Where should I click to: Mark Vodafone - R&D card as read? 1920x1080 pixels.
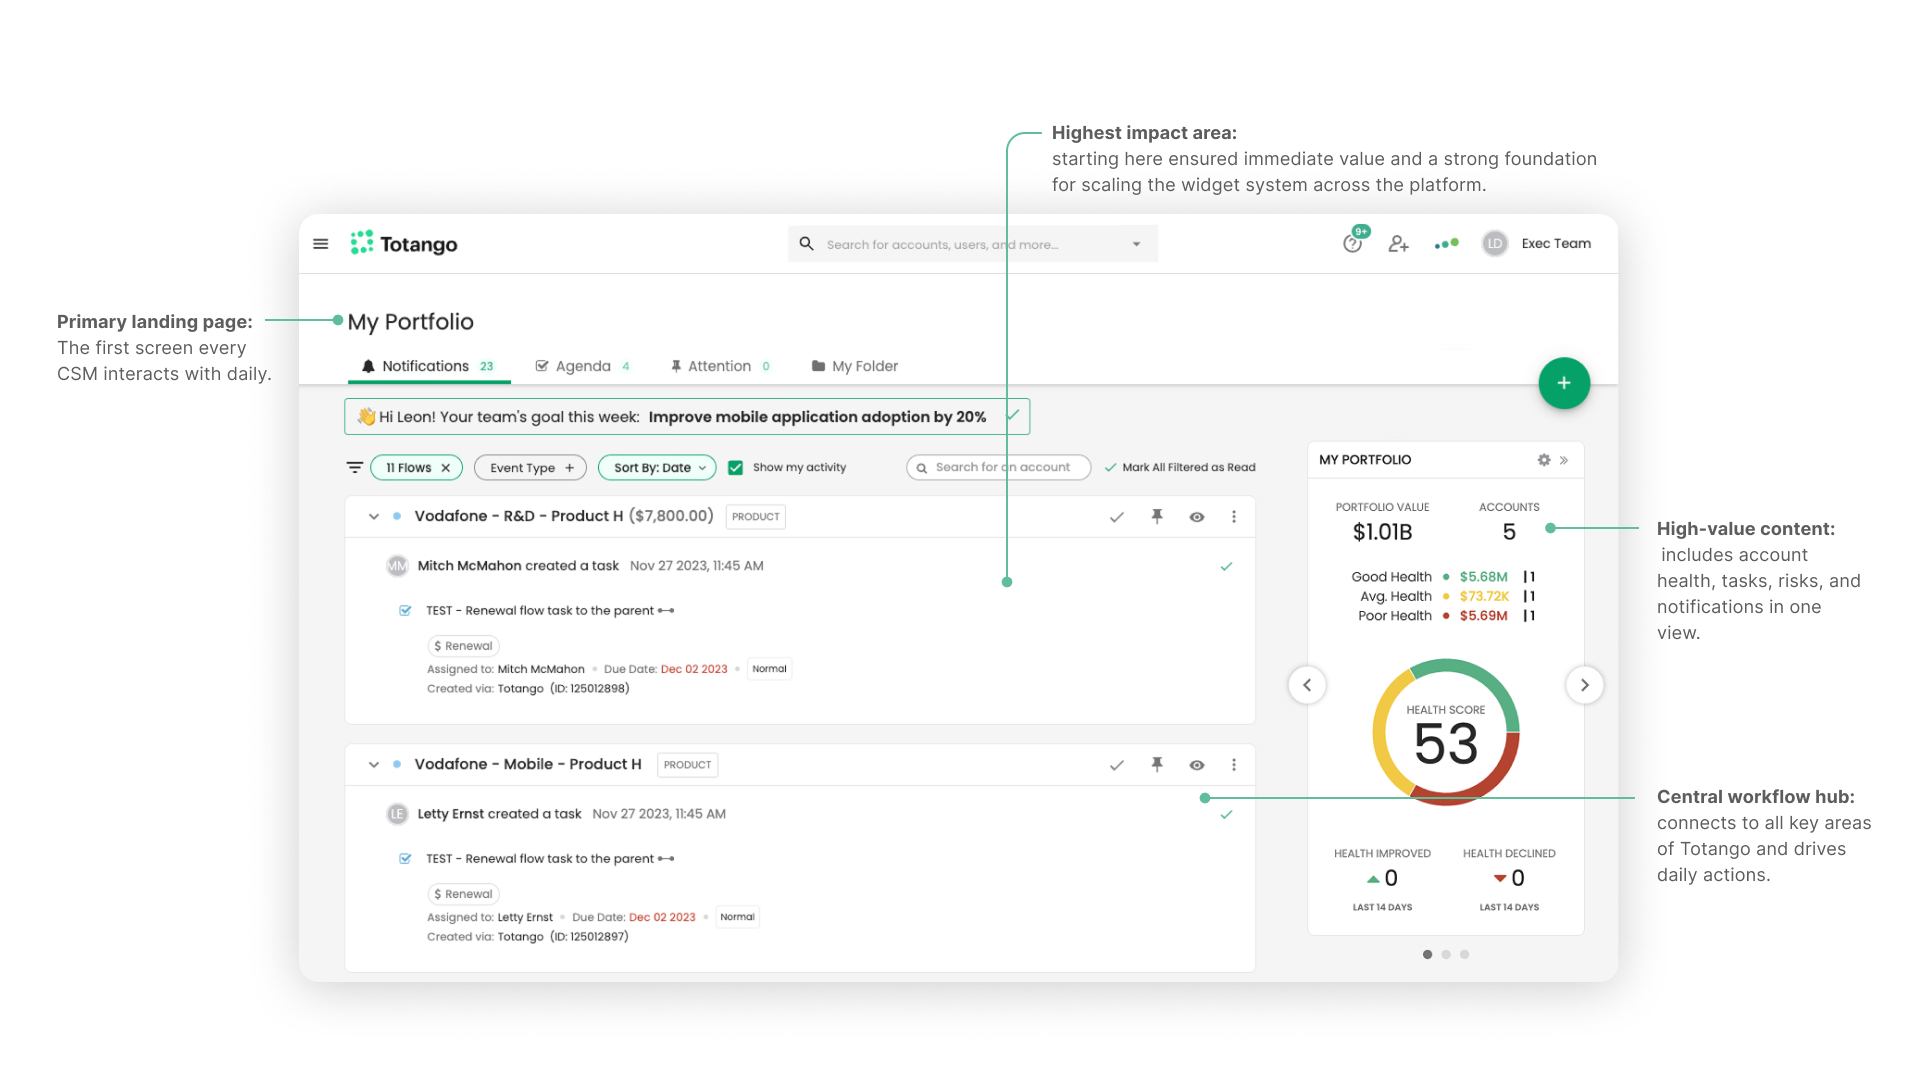tap(1117, 517)
